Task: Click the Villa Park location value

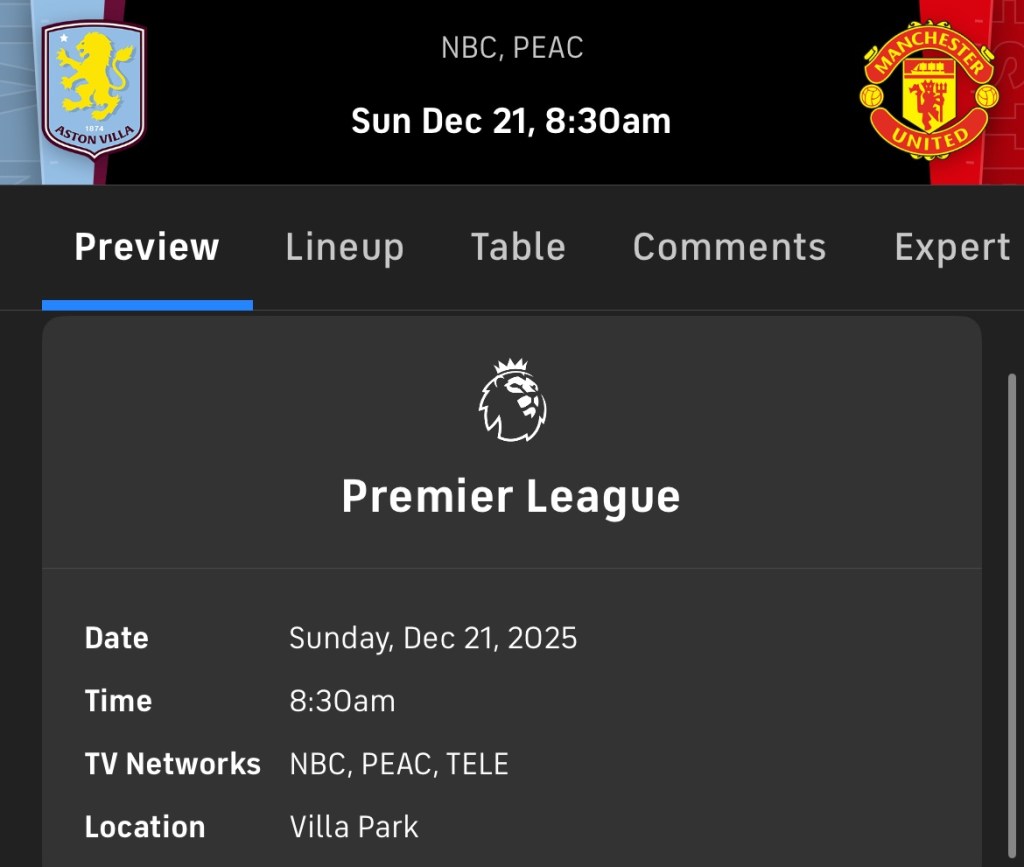Action: coord(354,827)
